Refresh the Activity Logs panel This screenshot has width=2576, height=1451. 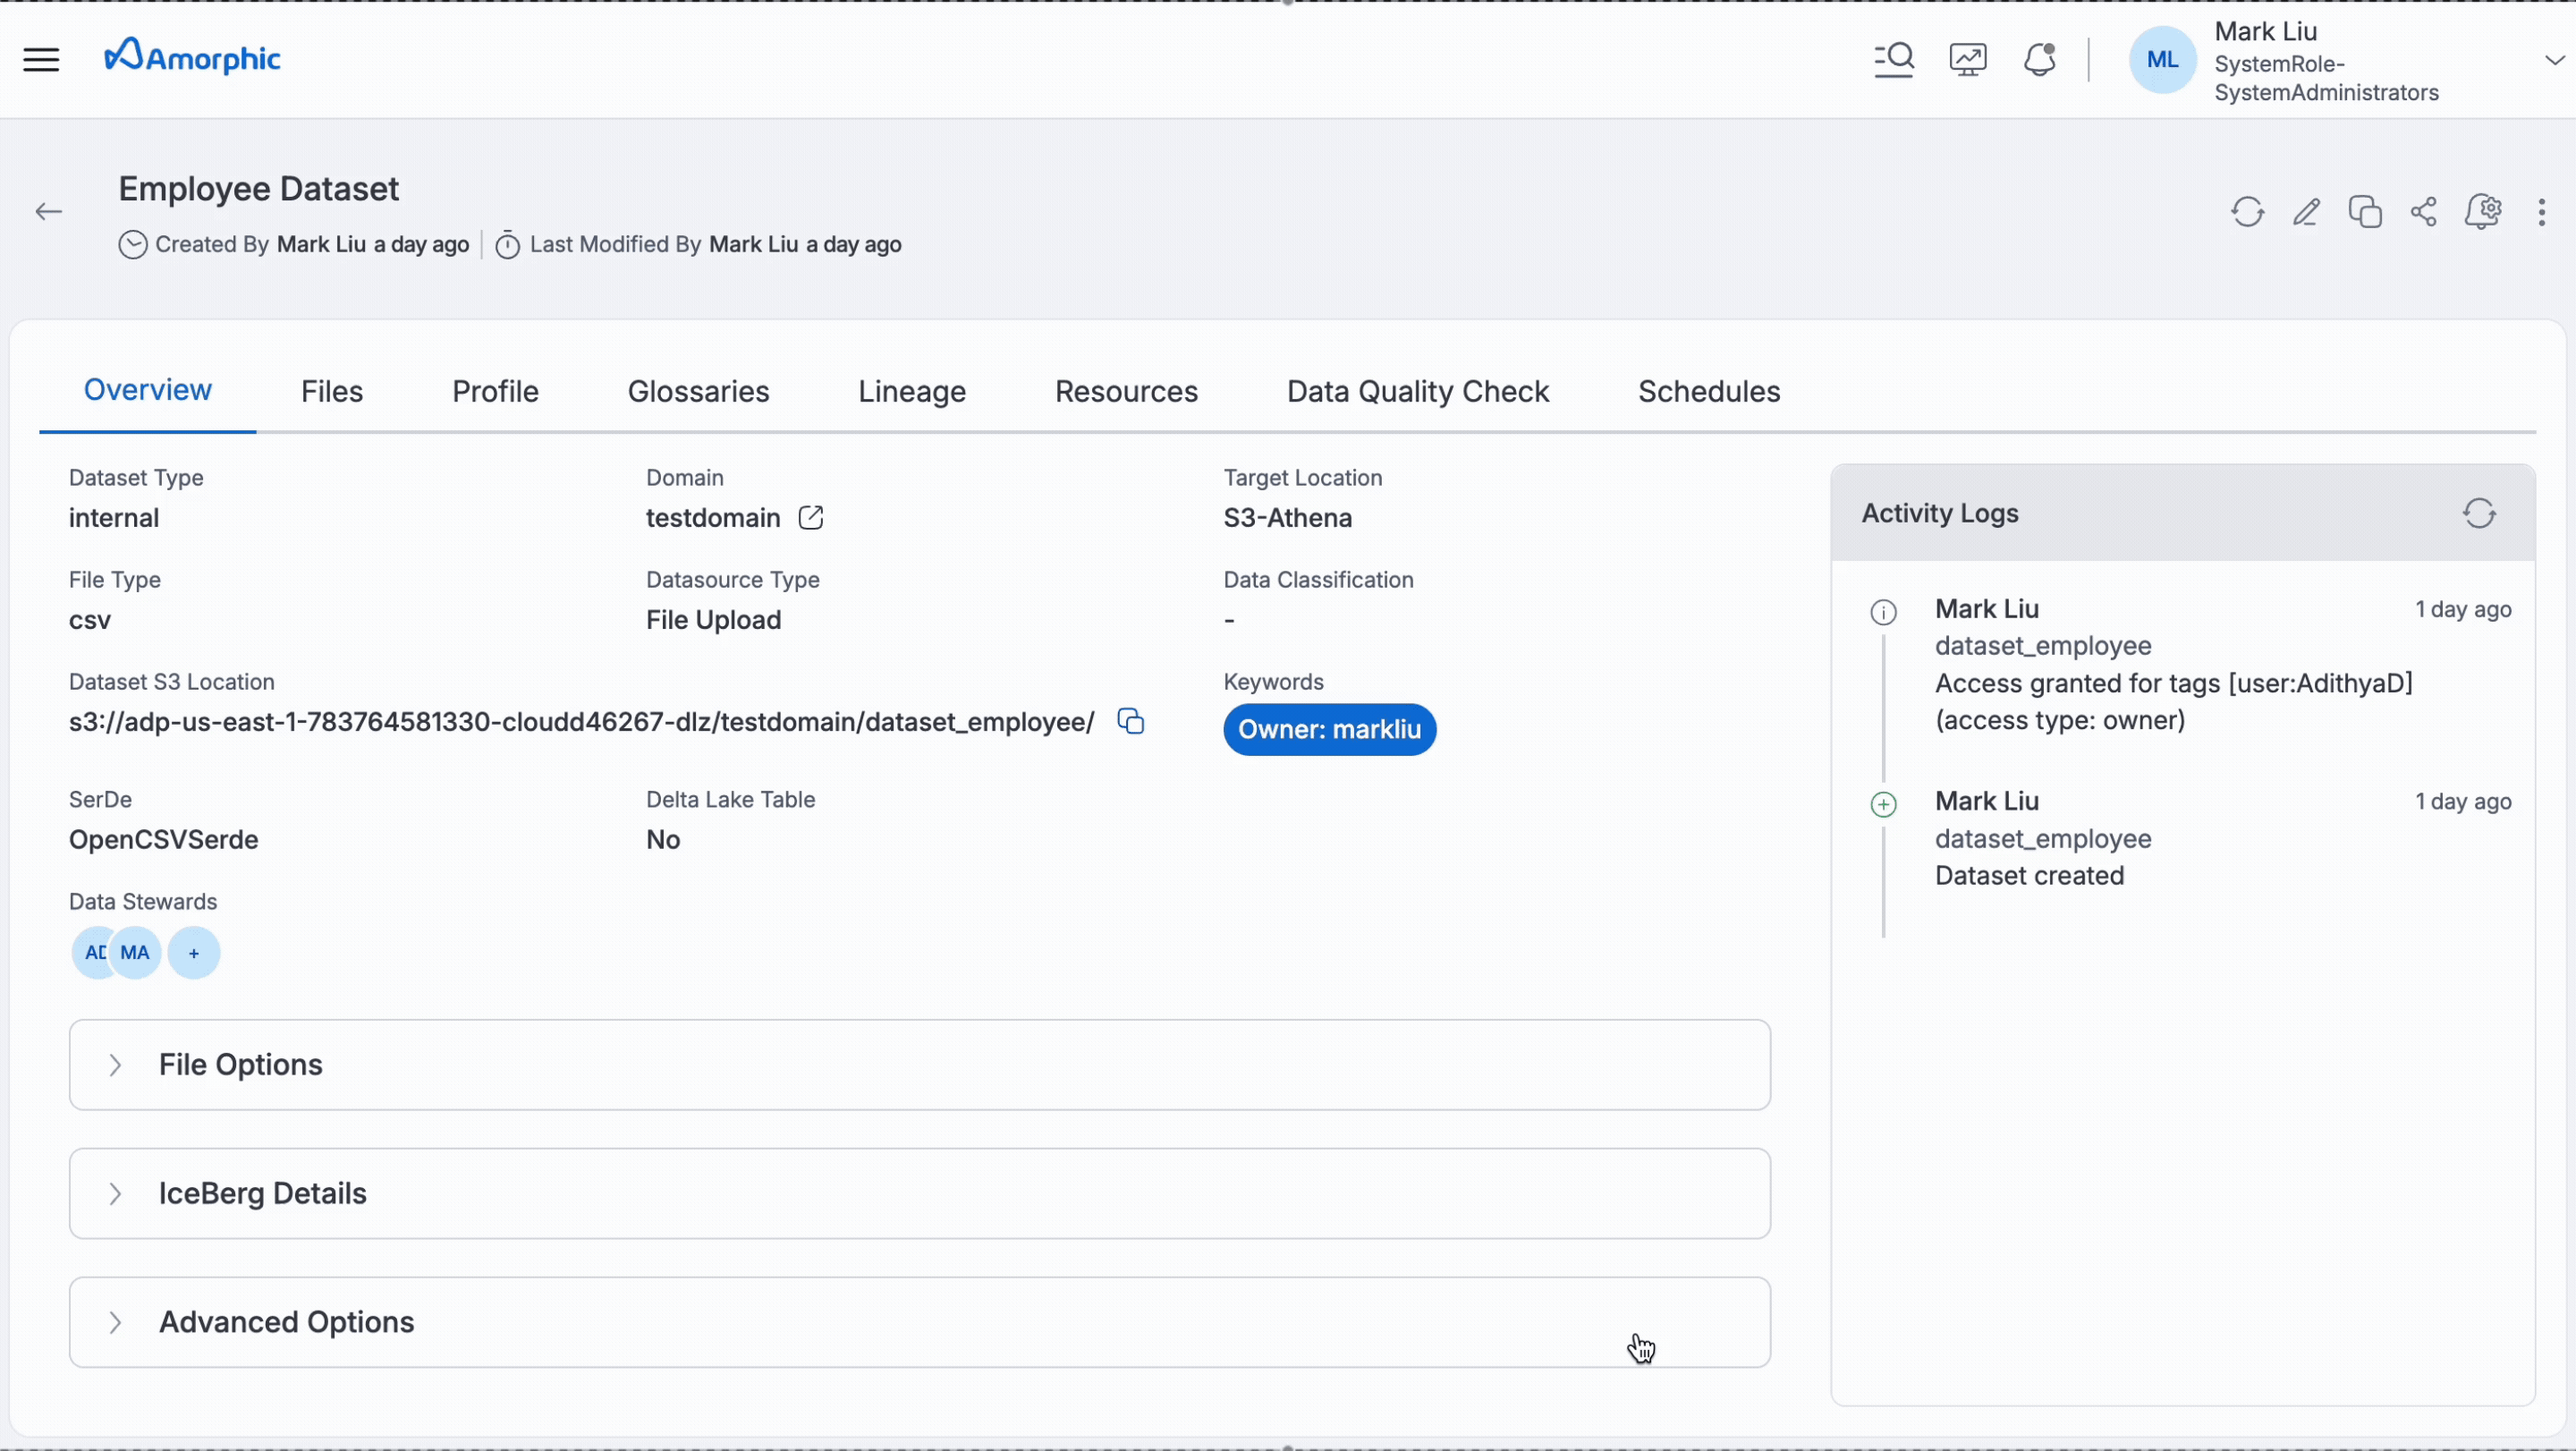click(2481, 513)
